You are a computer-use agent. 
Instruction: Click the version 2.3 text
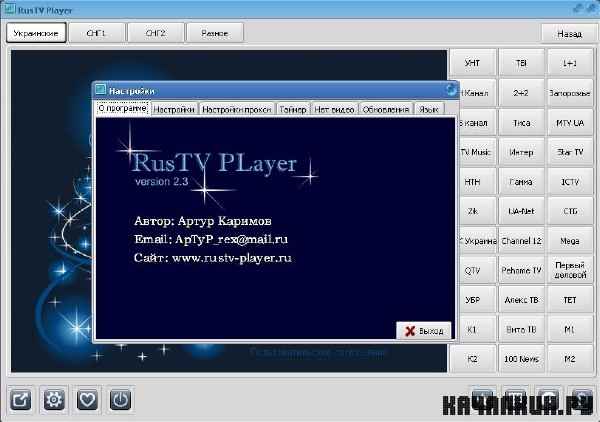[161, 181]
